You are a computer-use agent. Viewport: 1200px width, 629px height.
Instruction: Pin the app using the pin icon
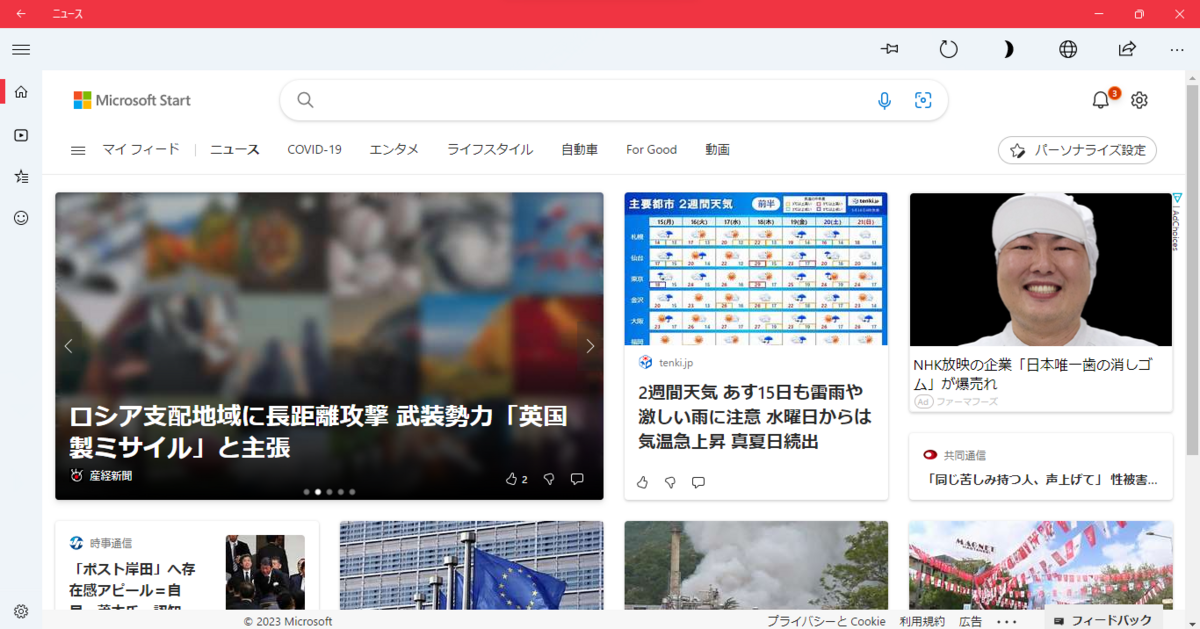pyautogui.click(x=889, y=49)
